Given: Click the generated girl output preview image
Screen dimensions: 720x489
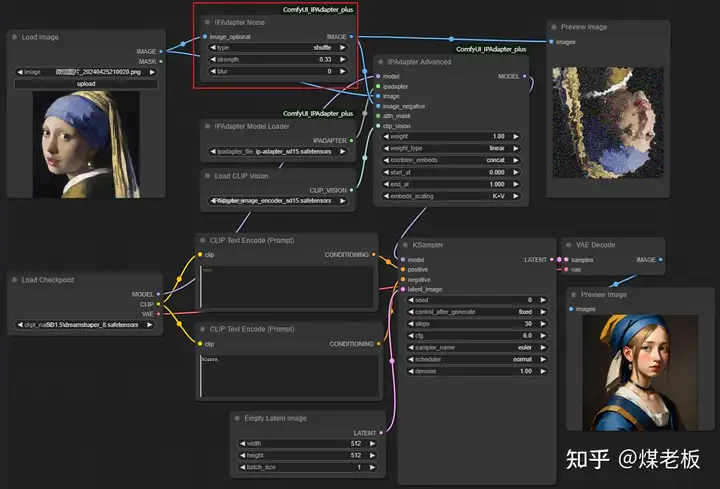Looking at the screenshot, I should click(x=640, y=372).
